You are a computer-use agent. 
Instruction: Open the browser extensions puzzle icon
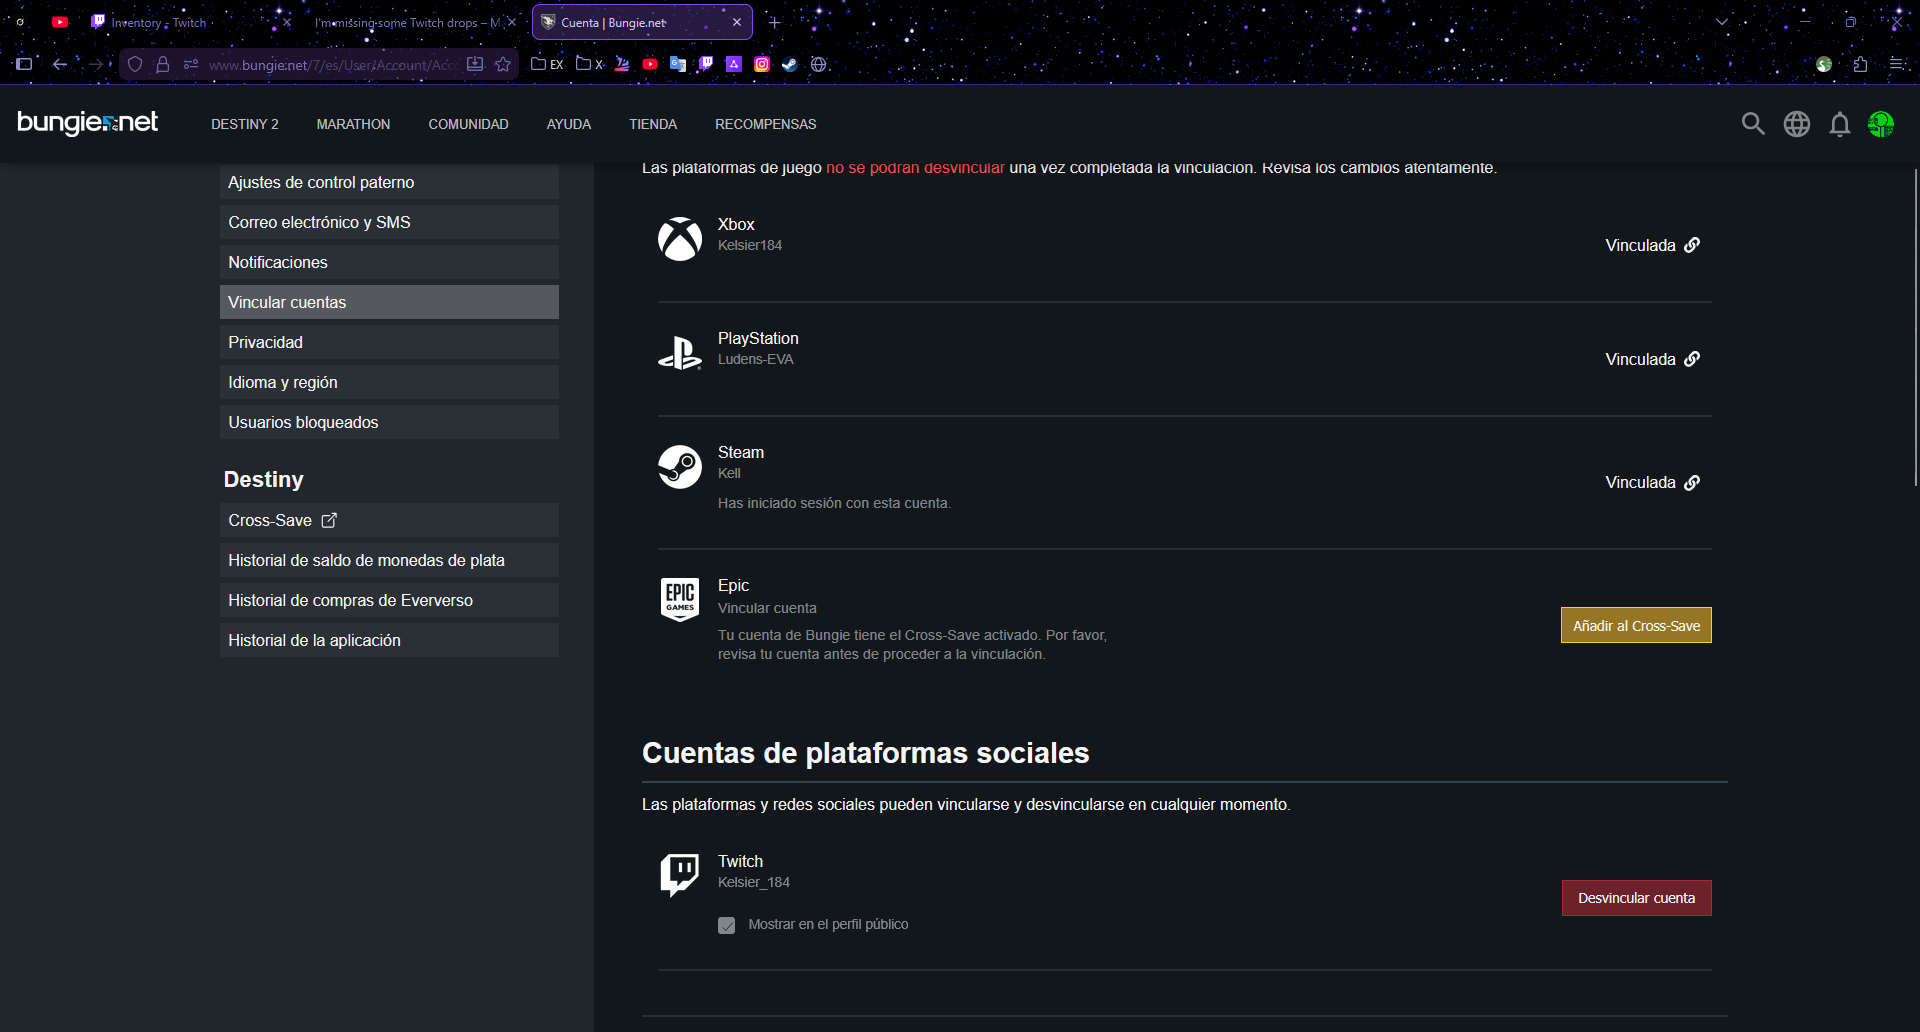[x=1860, y=64]
